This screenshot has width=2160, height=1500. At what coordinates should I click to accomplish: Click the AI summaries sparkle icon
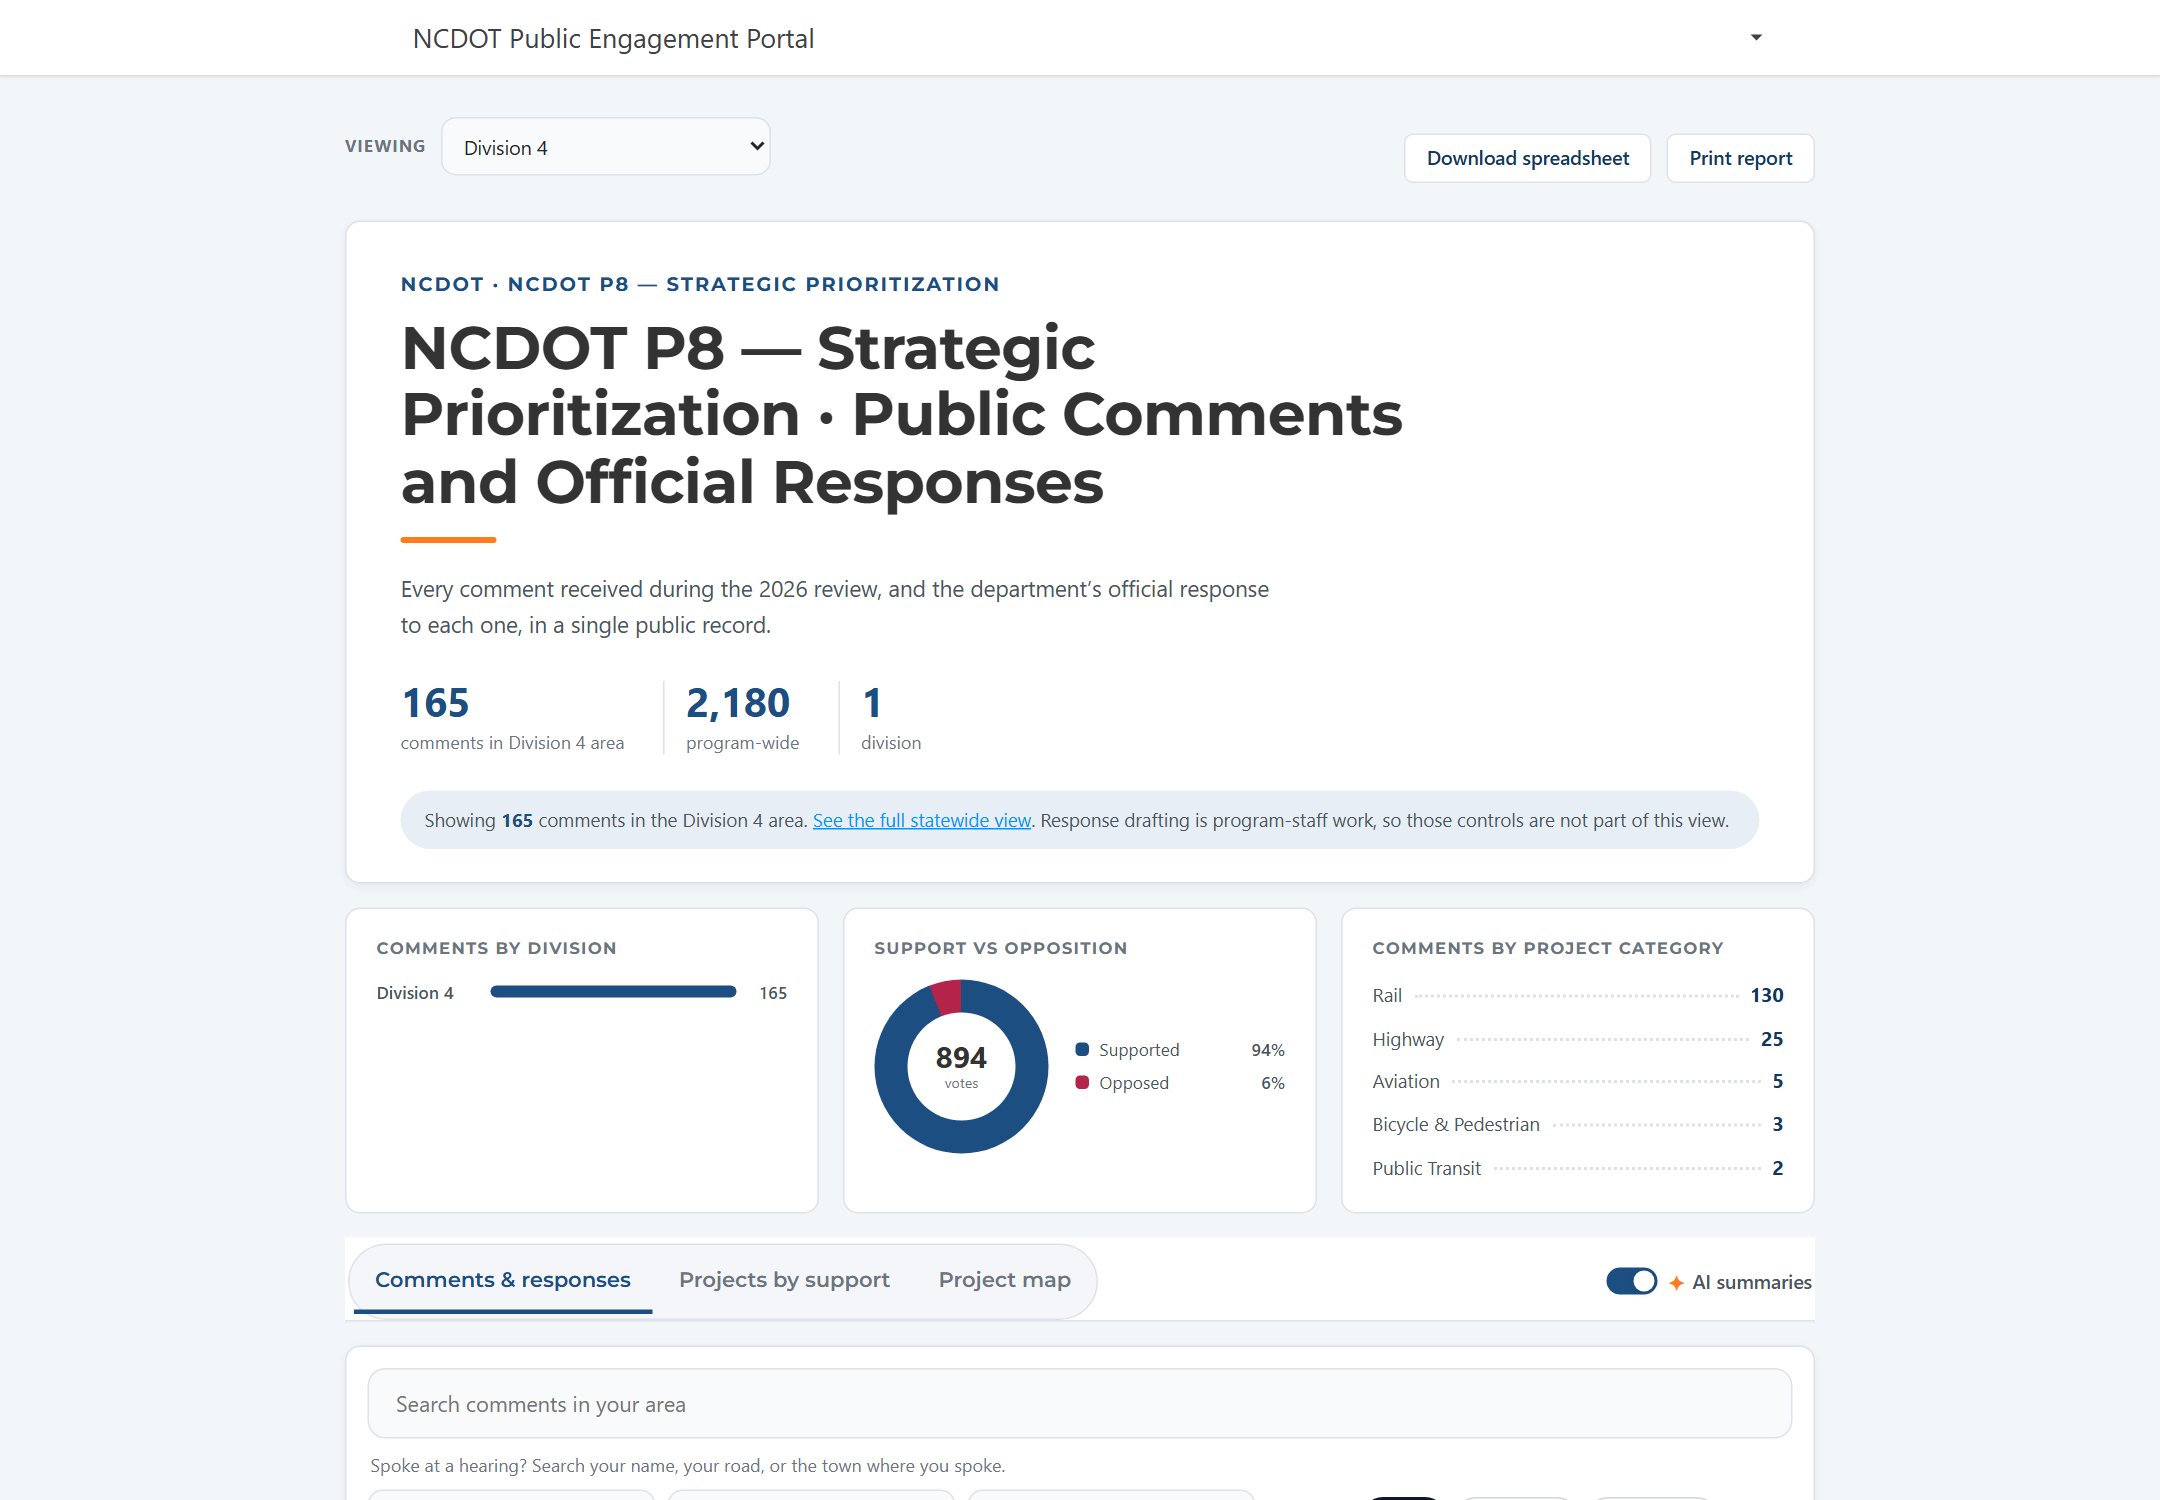[x=1676, y=1282]
